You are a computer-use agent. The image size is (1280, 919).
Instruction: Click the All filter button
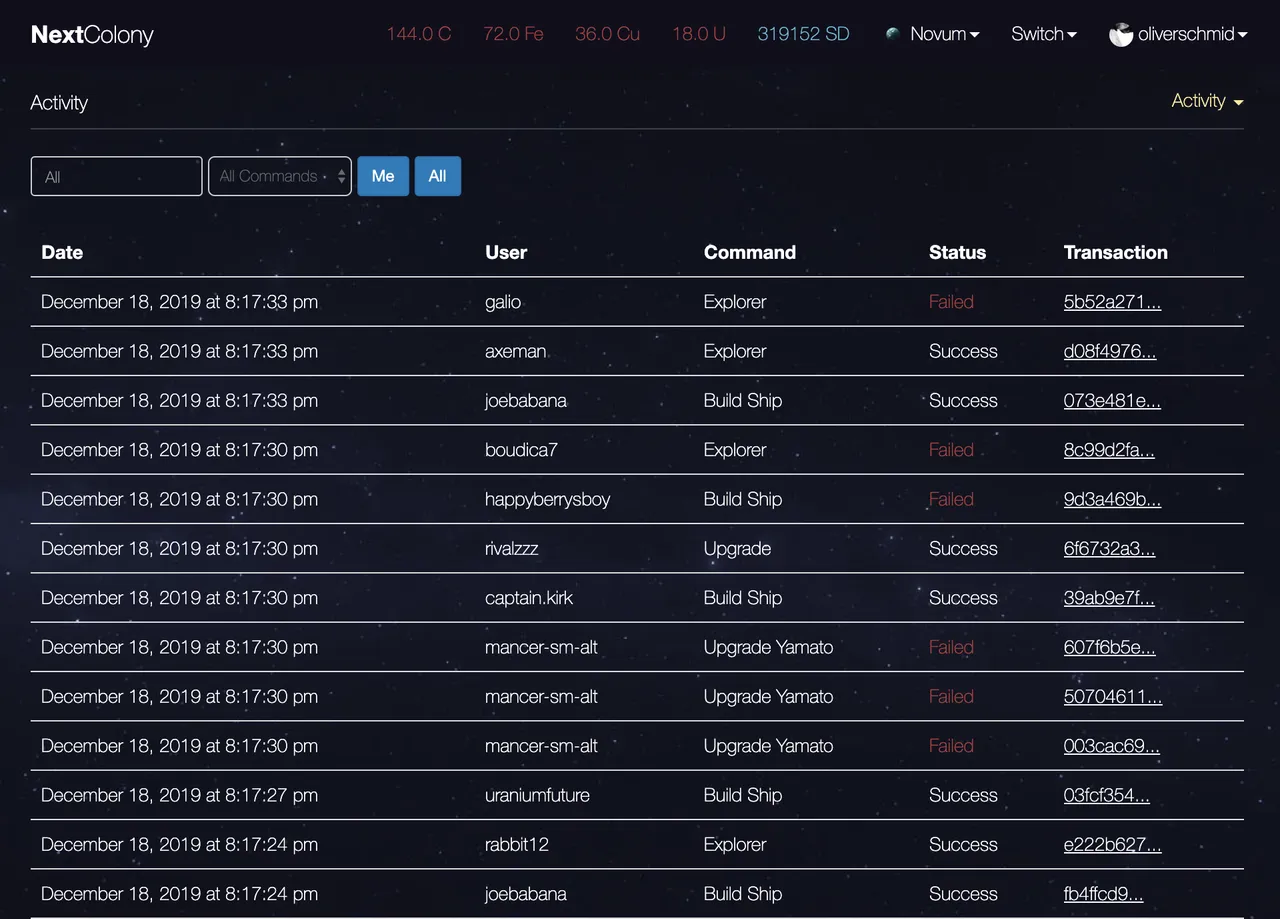(x=437, y=176)
